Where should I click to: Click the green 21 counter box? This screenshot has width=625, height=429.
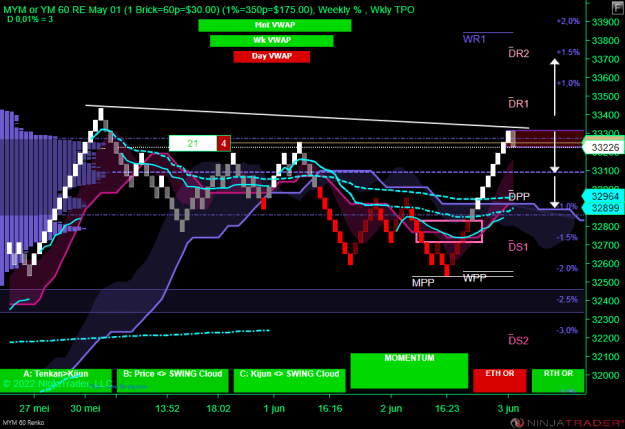pos(193,143)
